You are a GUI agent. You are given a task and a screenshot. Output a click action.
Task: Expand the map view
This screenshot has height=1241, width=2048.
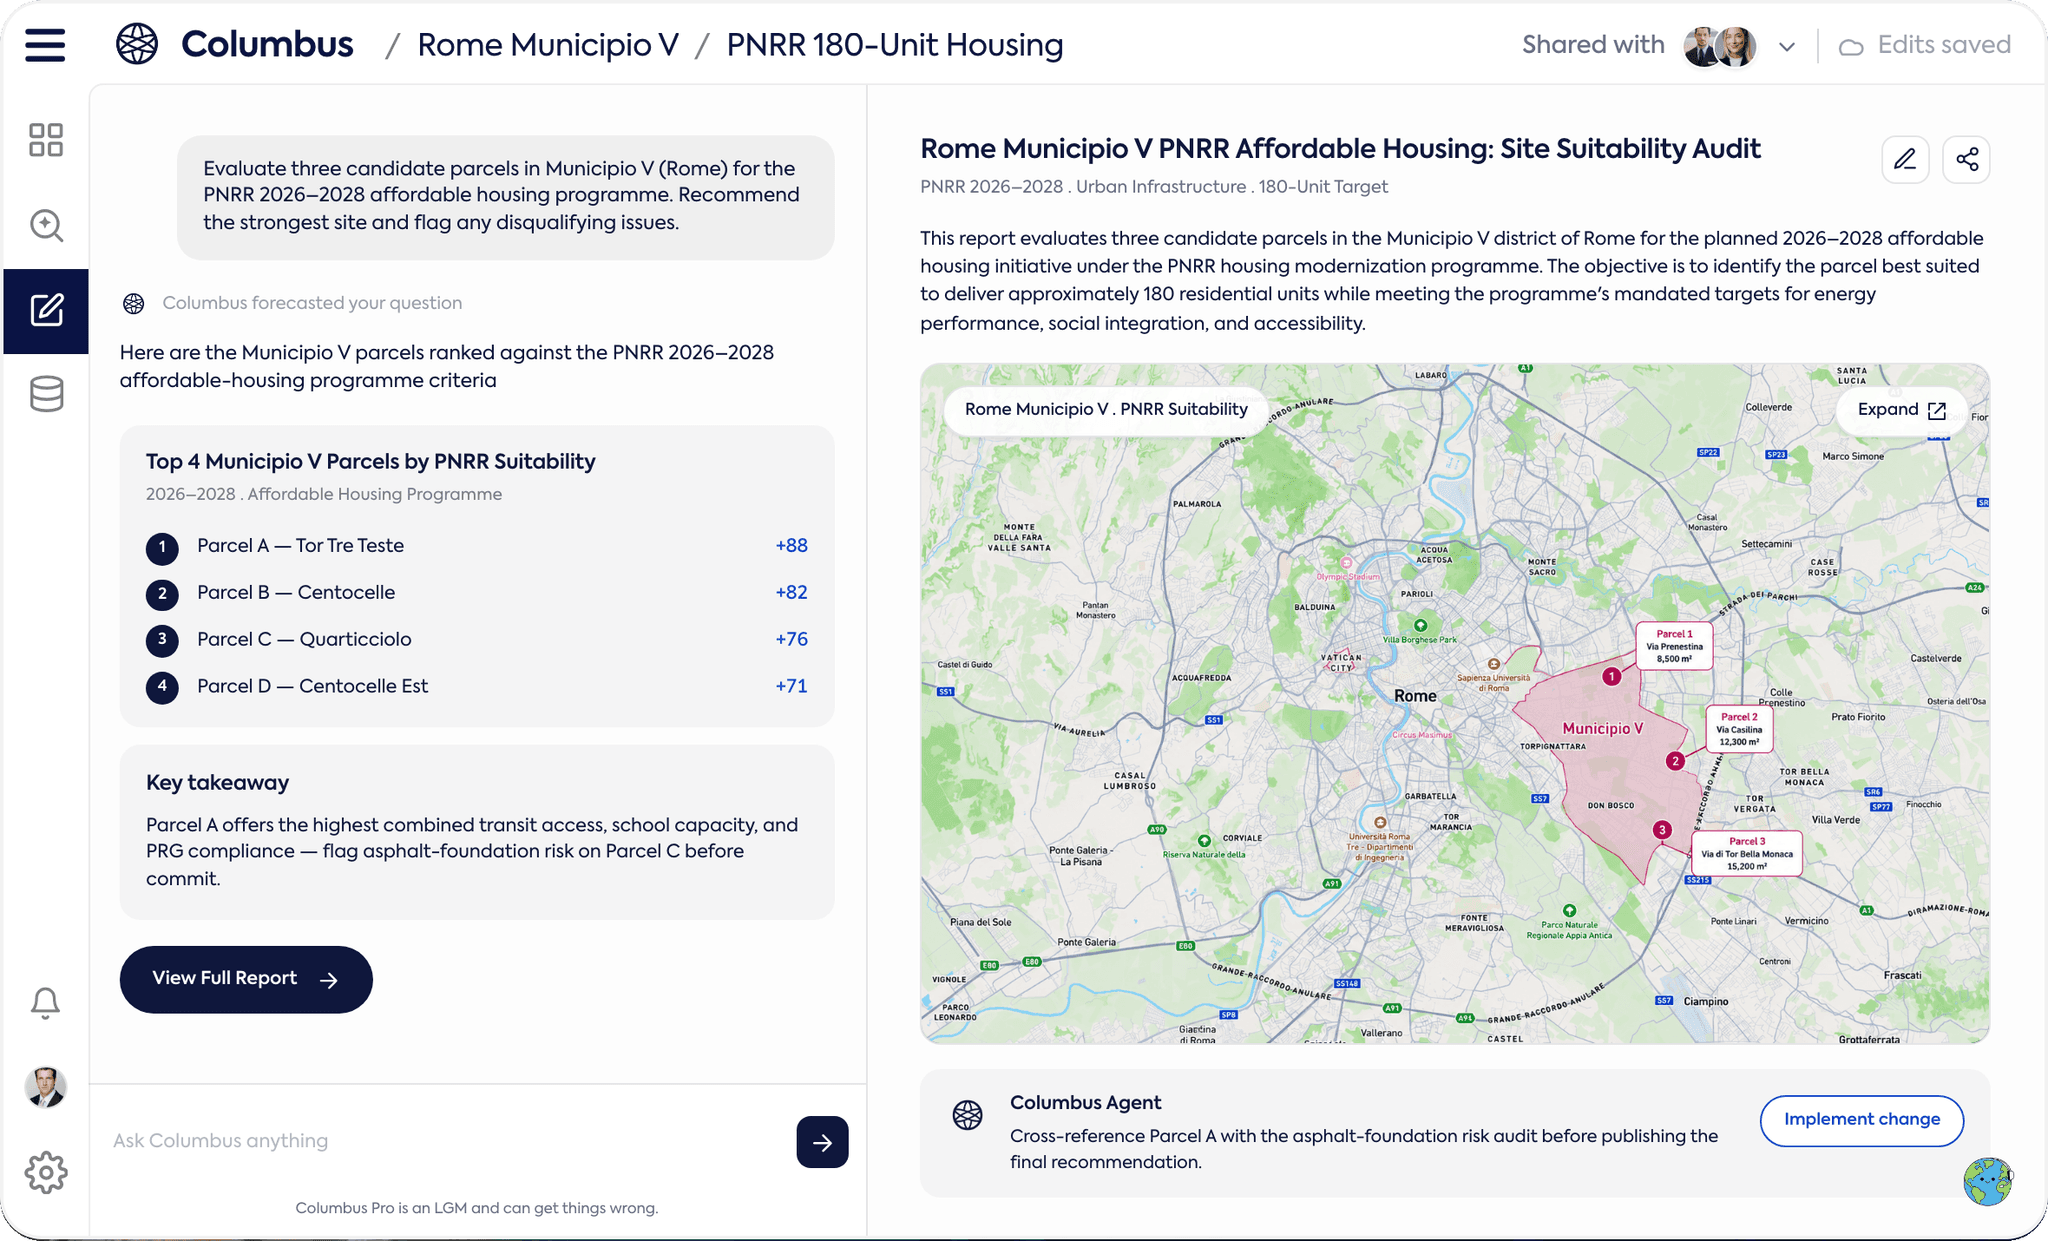click(1902, 410)
